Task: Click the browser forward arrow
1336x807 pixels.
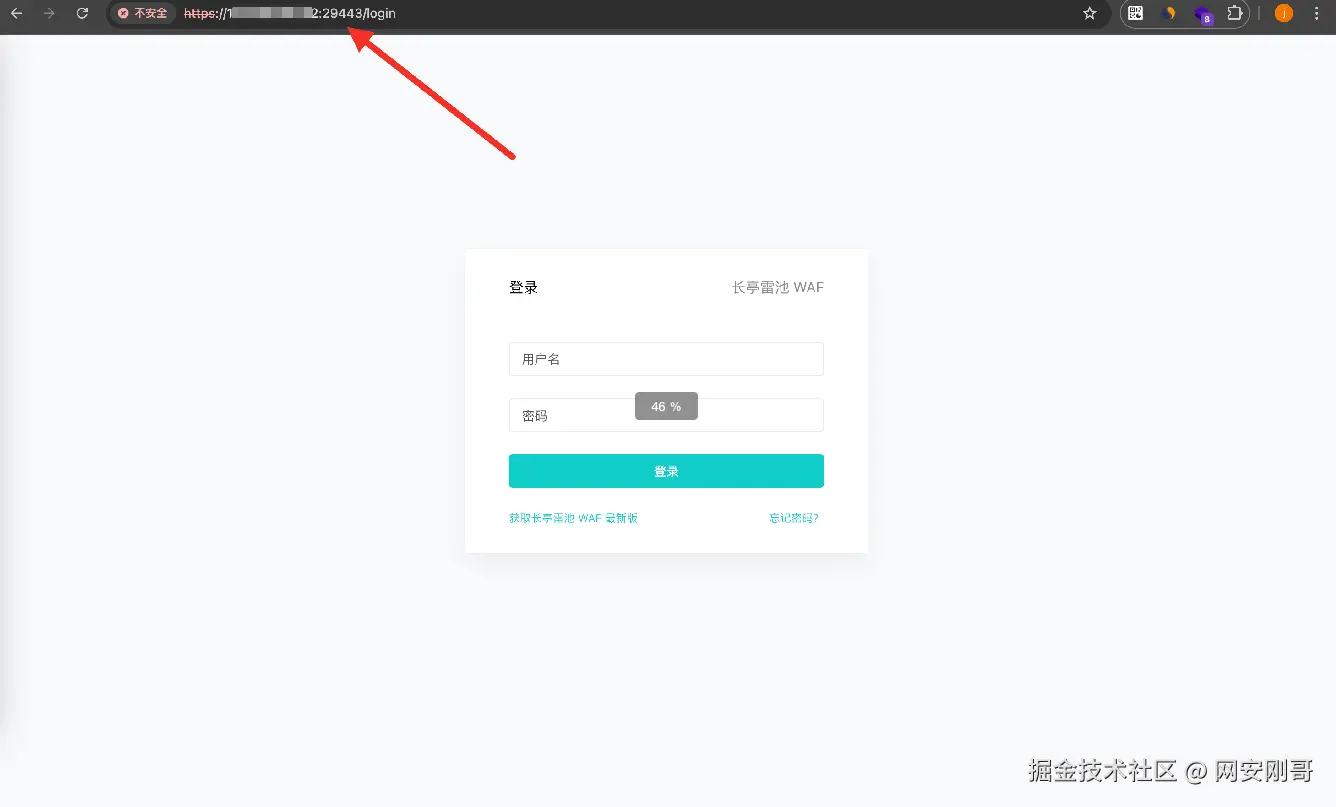Action: pyautogui.click(x=49, y=14)
